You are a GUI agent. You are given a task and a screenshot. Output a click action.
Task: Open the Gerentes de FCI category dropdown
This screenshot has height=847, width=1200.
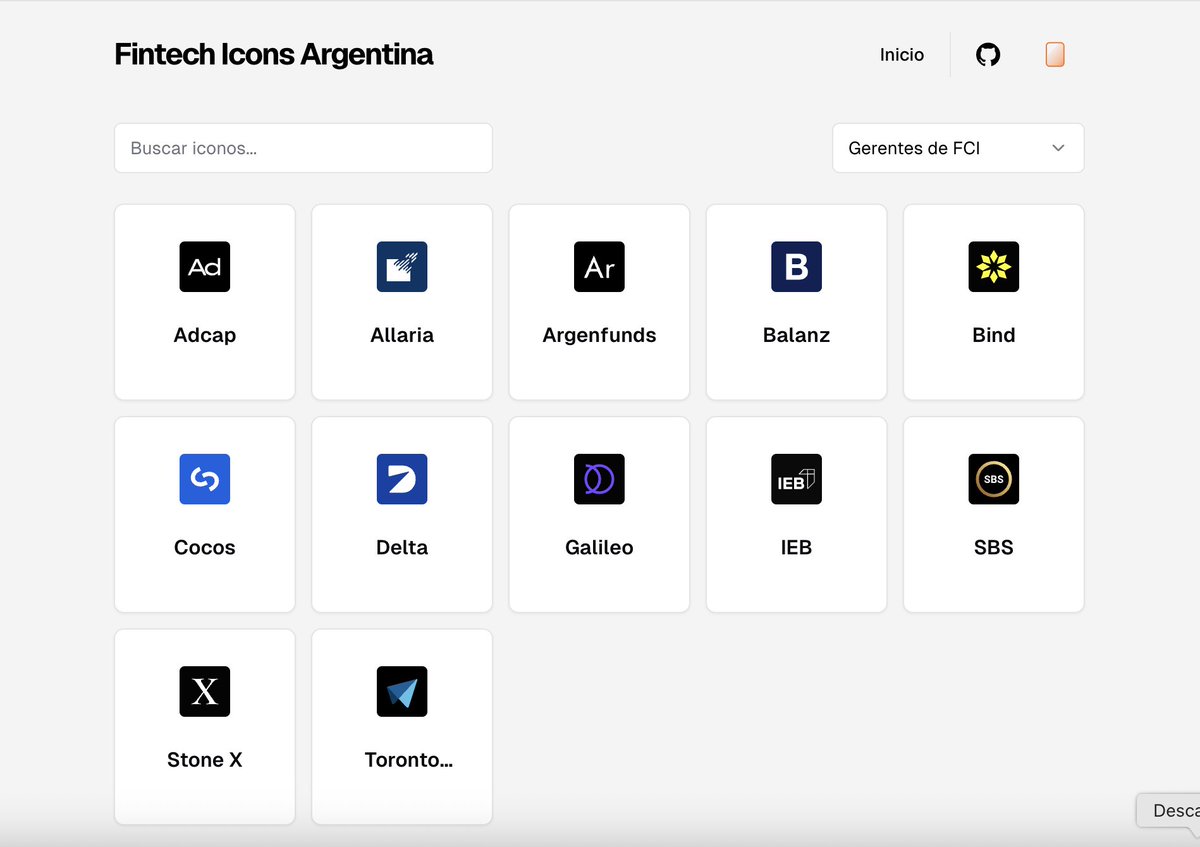tap(958, 148)
